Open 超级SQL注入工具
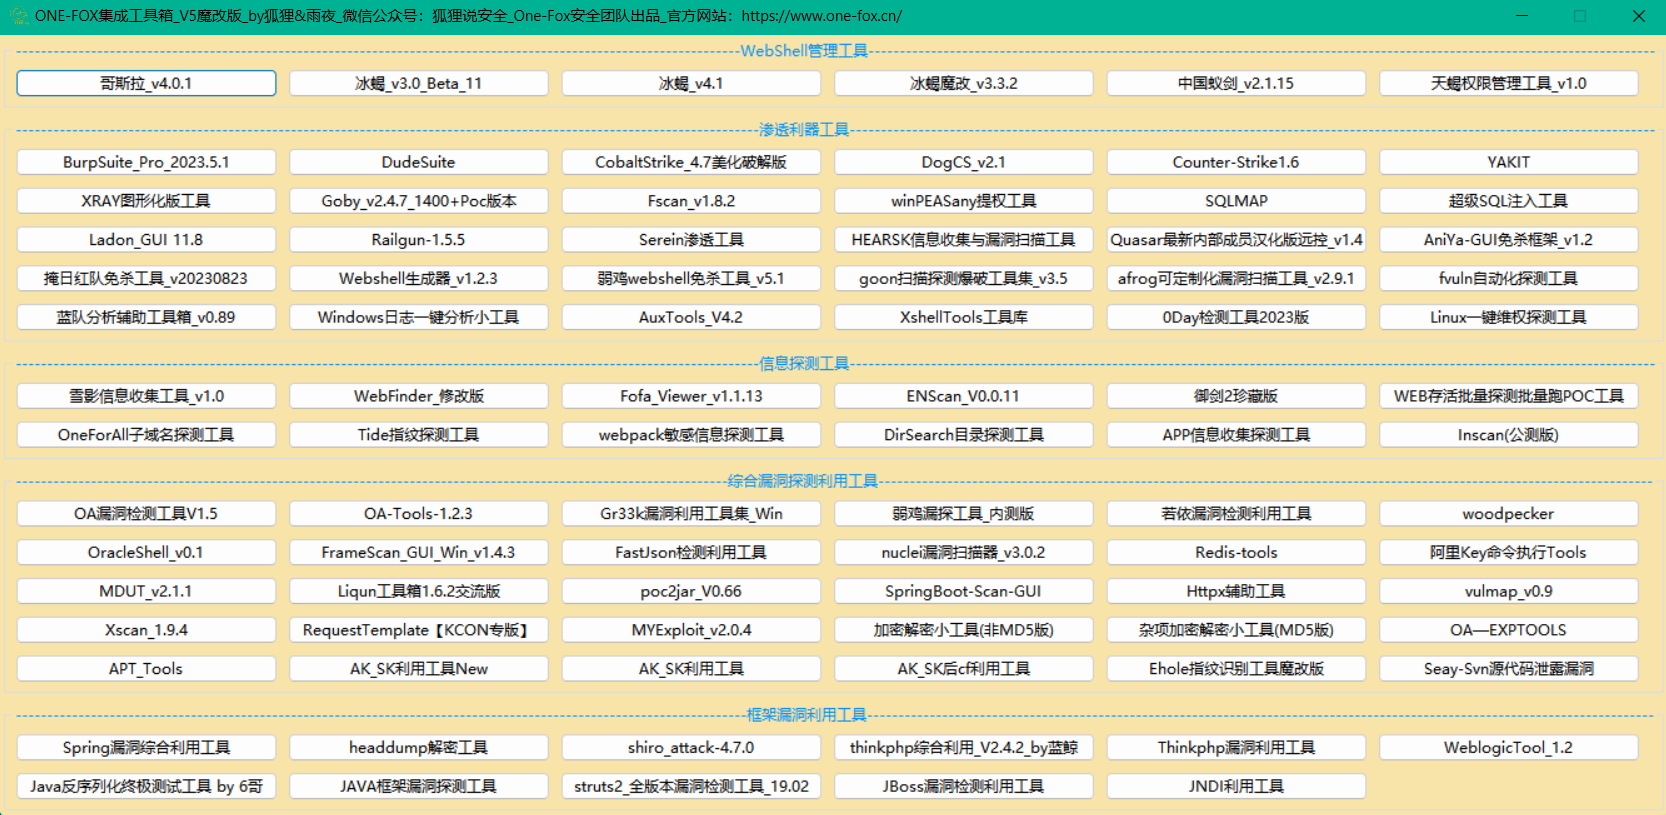1666x815 pixels. 1509,201
